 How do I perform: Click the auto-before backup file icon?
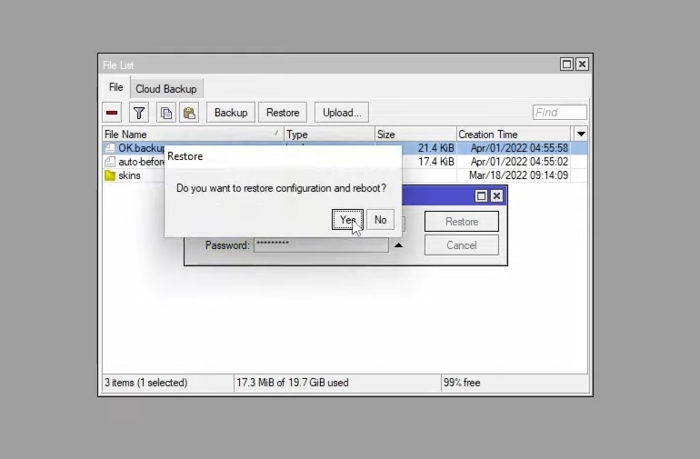click(x=110, y=162)
